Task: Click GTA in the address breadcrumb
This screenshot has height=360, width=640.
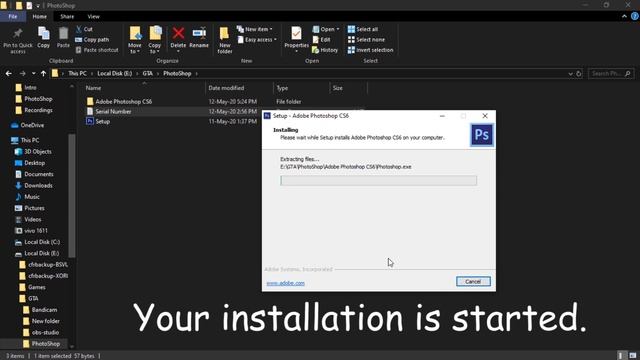Action: point(148,73)
